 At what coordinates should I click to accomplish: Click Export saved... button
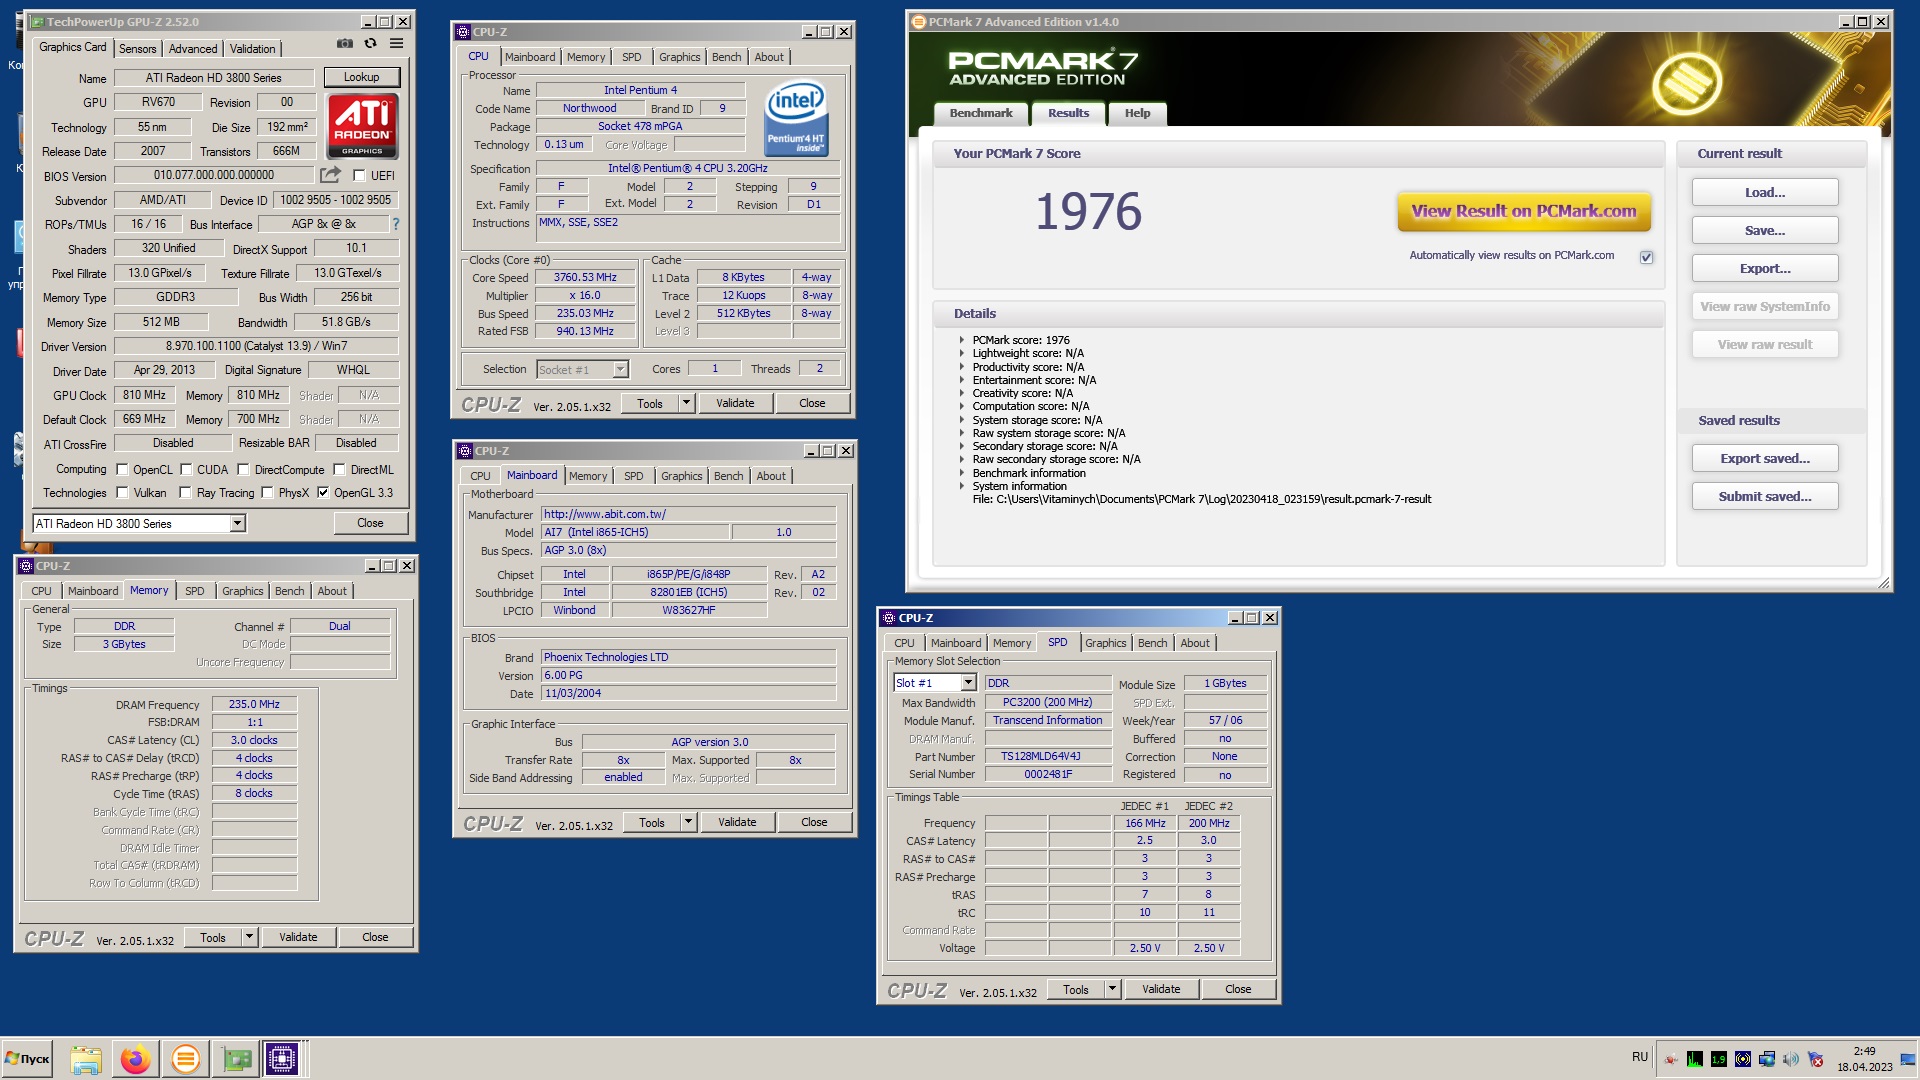point(1765,458)
